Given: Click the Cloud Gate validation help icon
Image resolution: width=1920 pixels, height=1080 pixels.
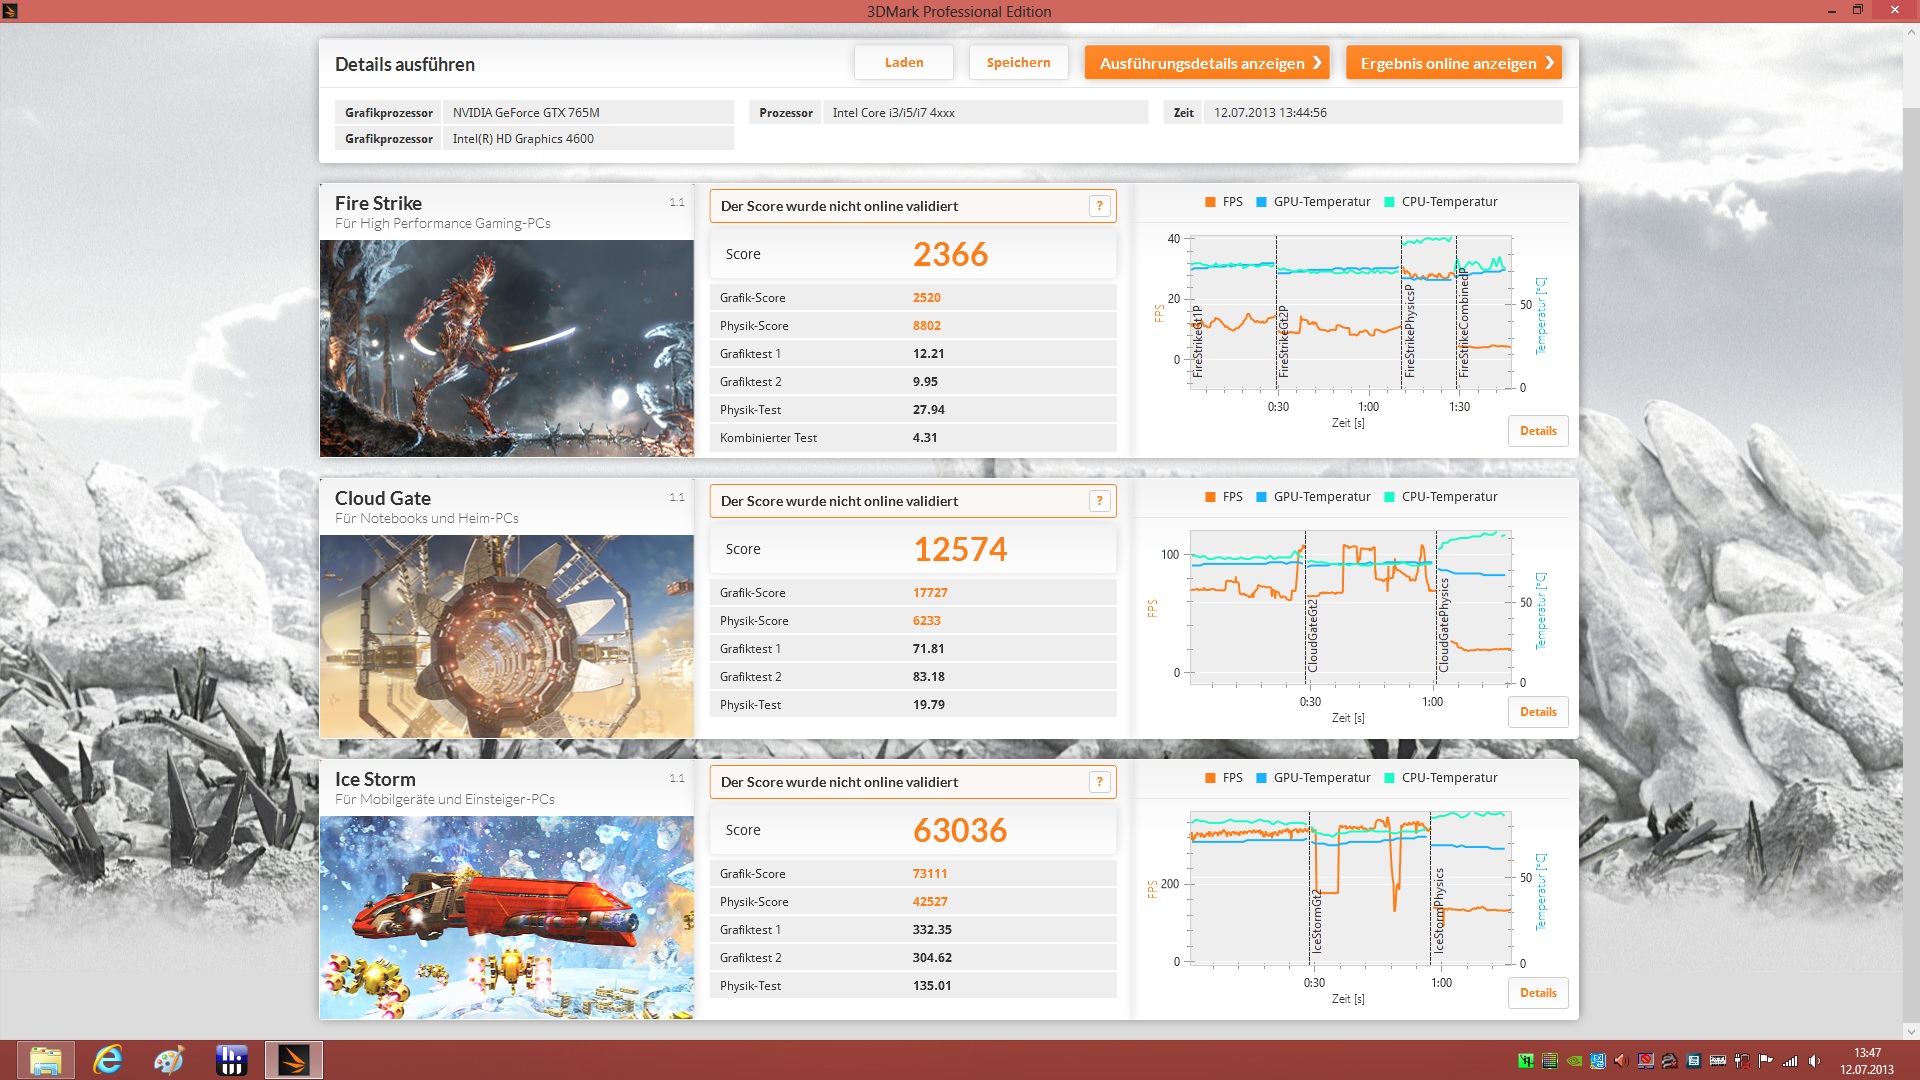Looking at the screenshot, I should coord(1099,501).
